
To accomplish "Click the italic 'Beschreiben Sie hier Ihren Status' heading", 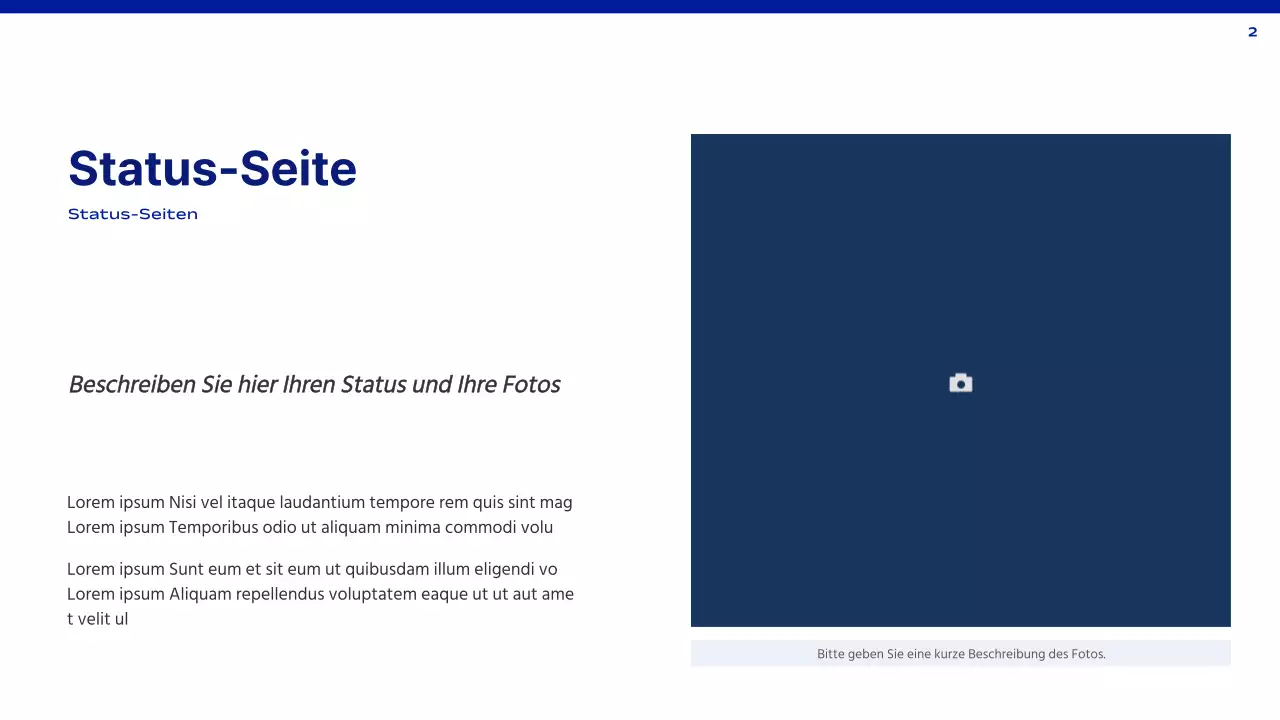I will click(314, 385).
